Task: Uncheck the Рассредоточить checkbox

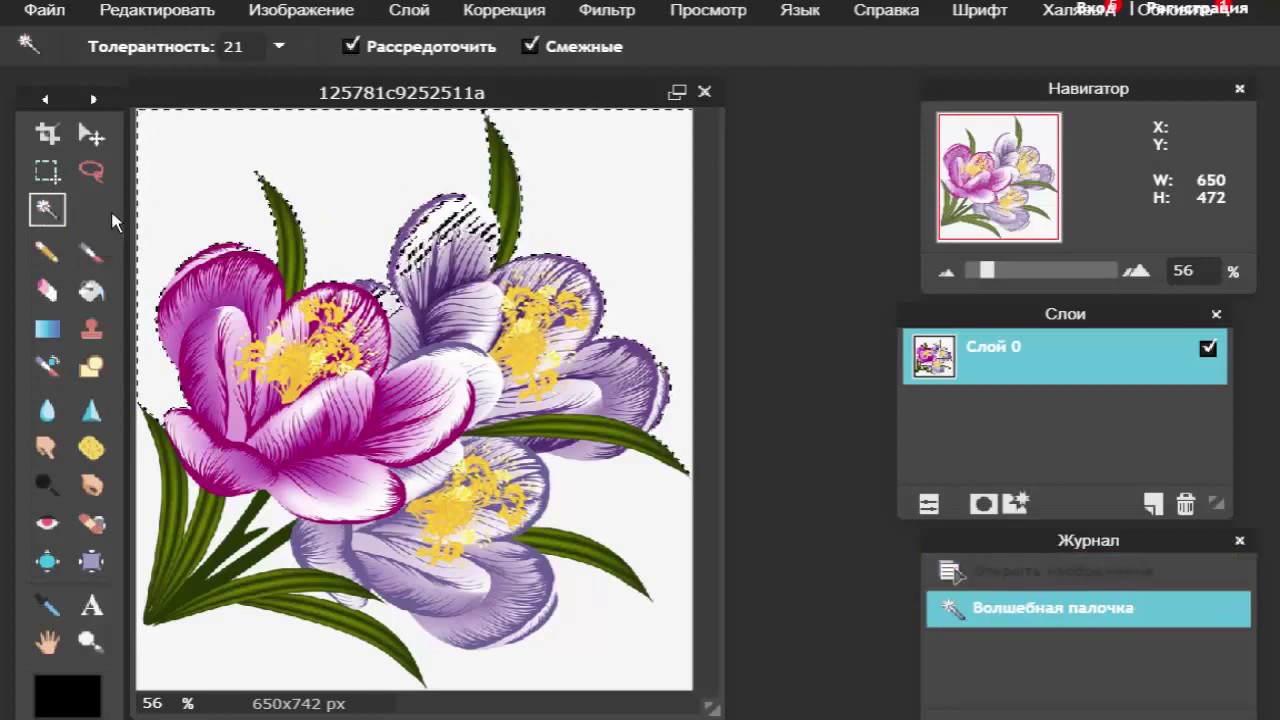Action: tap(351, 46)
